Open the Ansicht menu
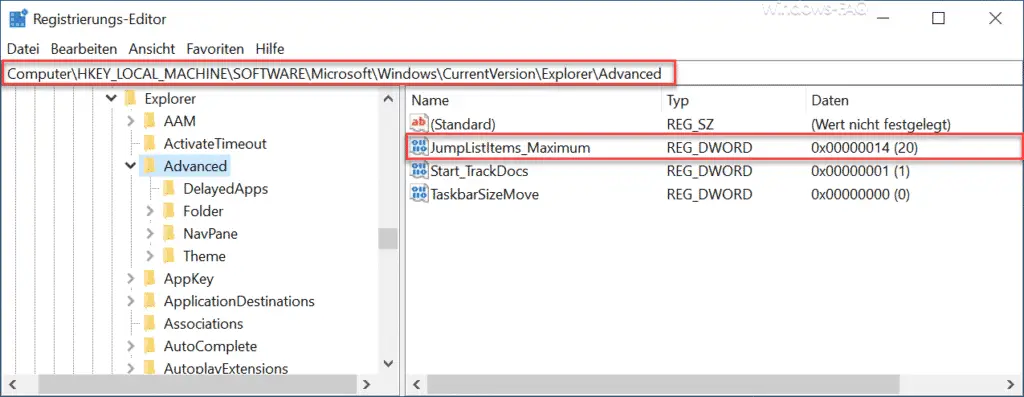 click(152, 49)
